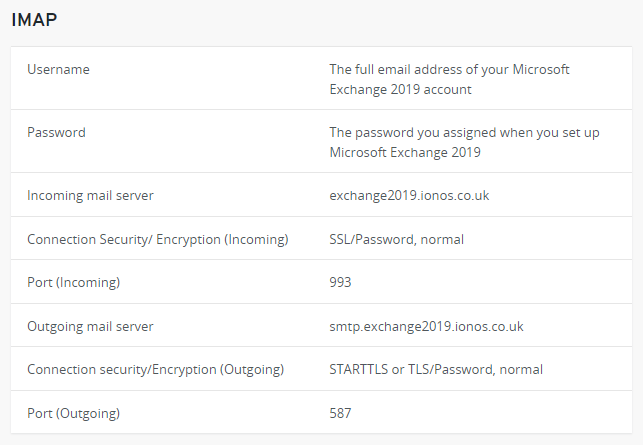This screenshot has width=643, height=445.
Task: Click 'Connection security/Encryption (Outgoing)' label
Action: tap(155, 370)
